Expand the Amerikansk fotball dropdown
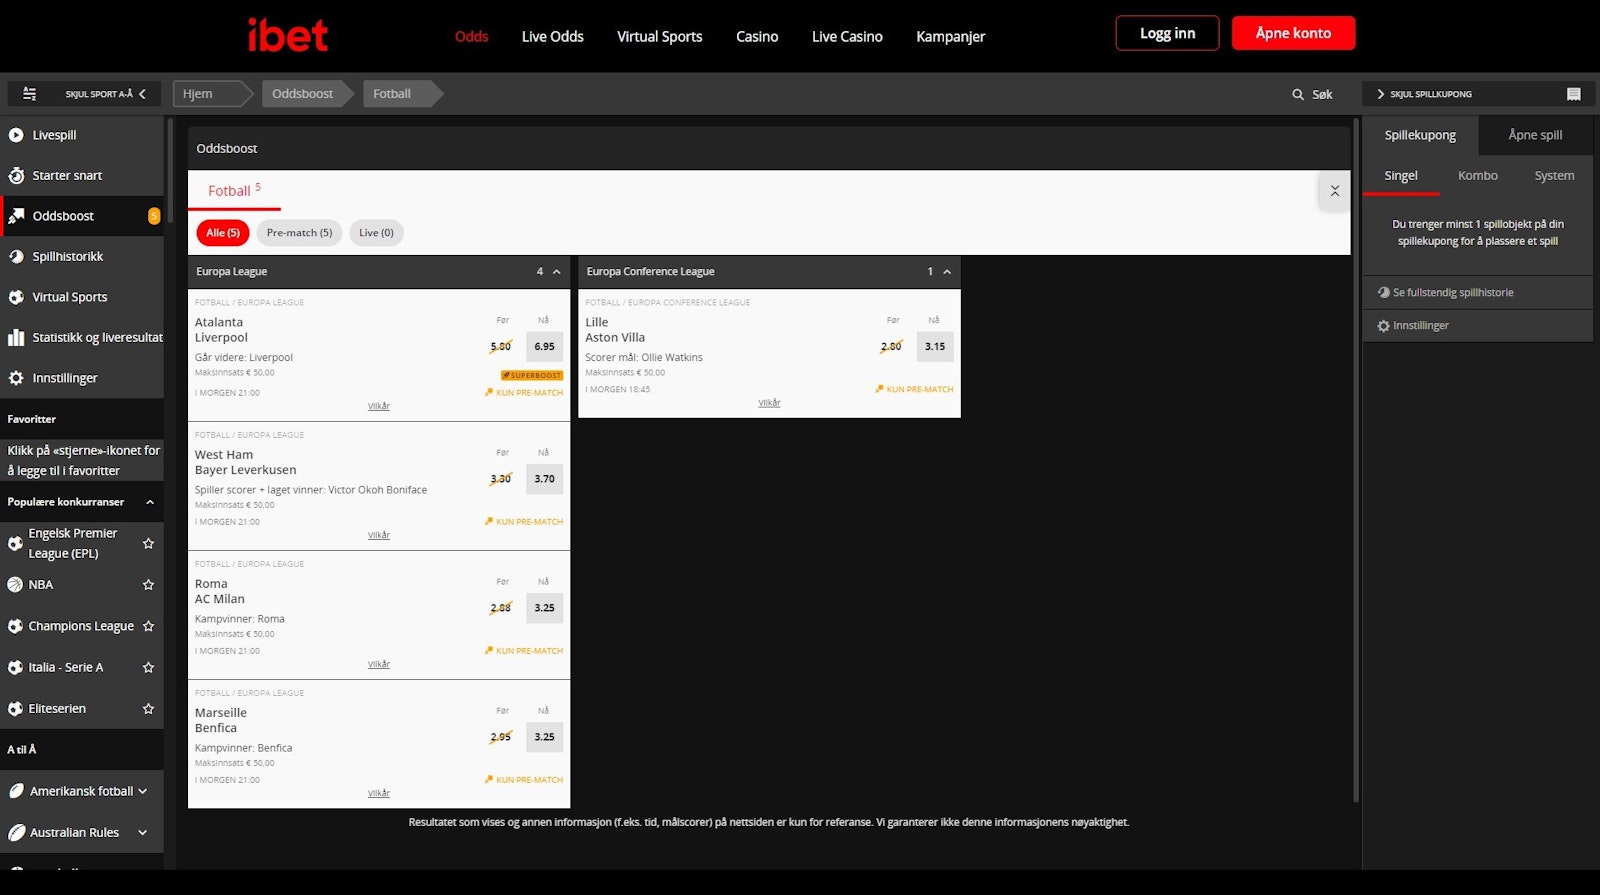The width and height of the screenshot is (1600, 895). [x=142, y=791]
